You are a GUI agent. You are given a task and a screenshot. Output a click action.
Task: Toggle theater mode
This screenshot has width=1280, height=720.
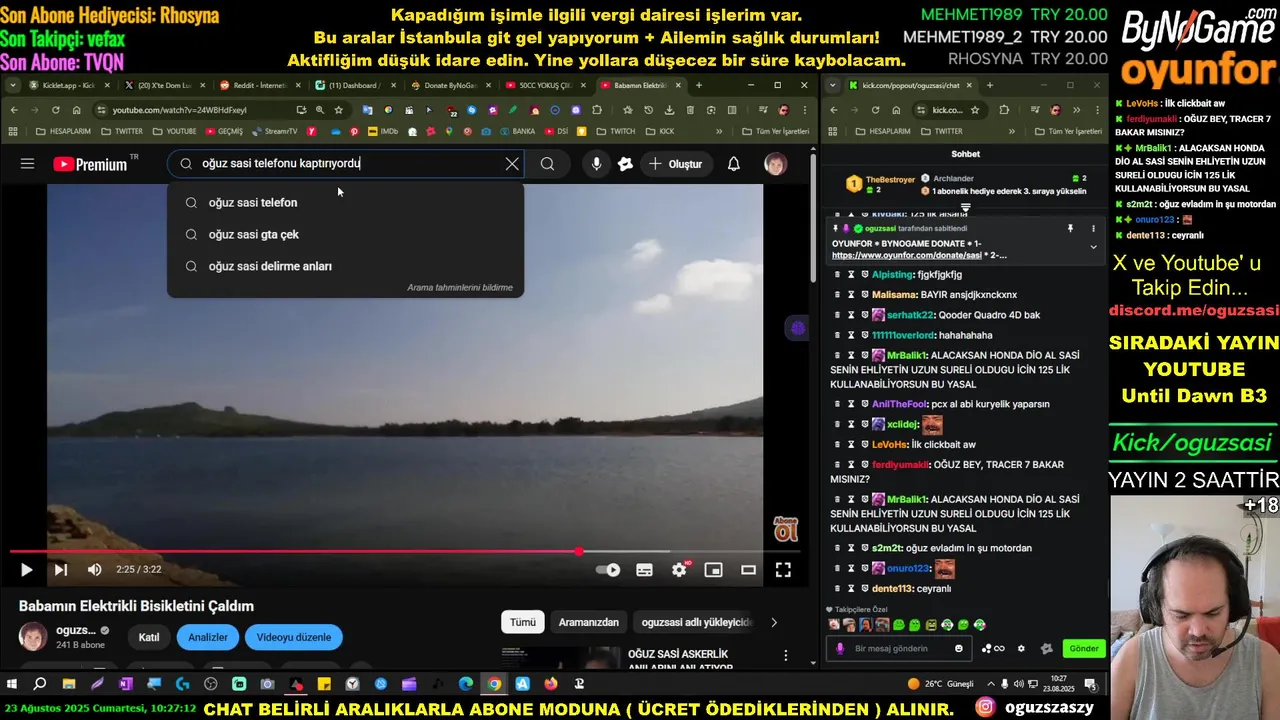[x=748, y=570]
